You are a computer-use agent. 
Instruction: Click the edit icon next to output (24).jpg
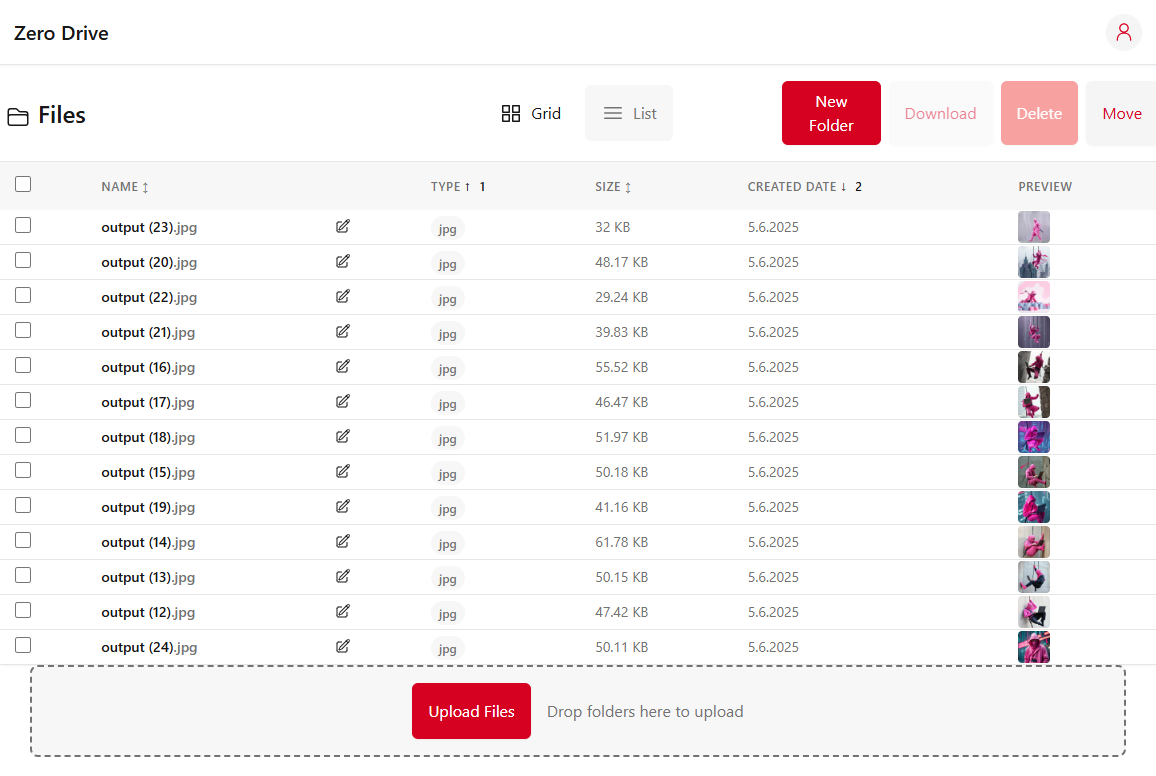(343, 646)
